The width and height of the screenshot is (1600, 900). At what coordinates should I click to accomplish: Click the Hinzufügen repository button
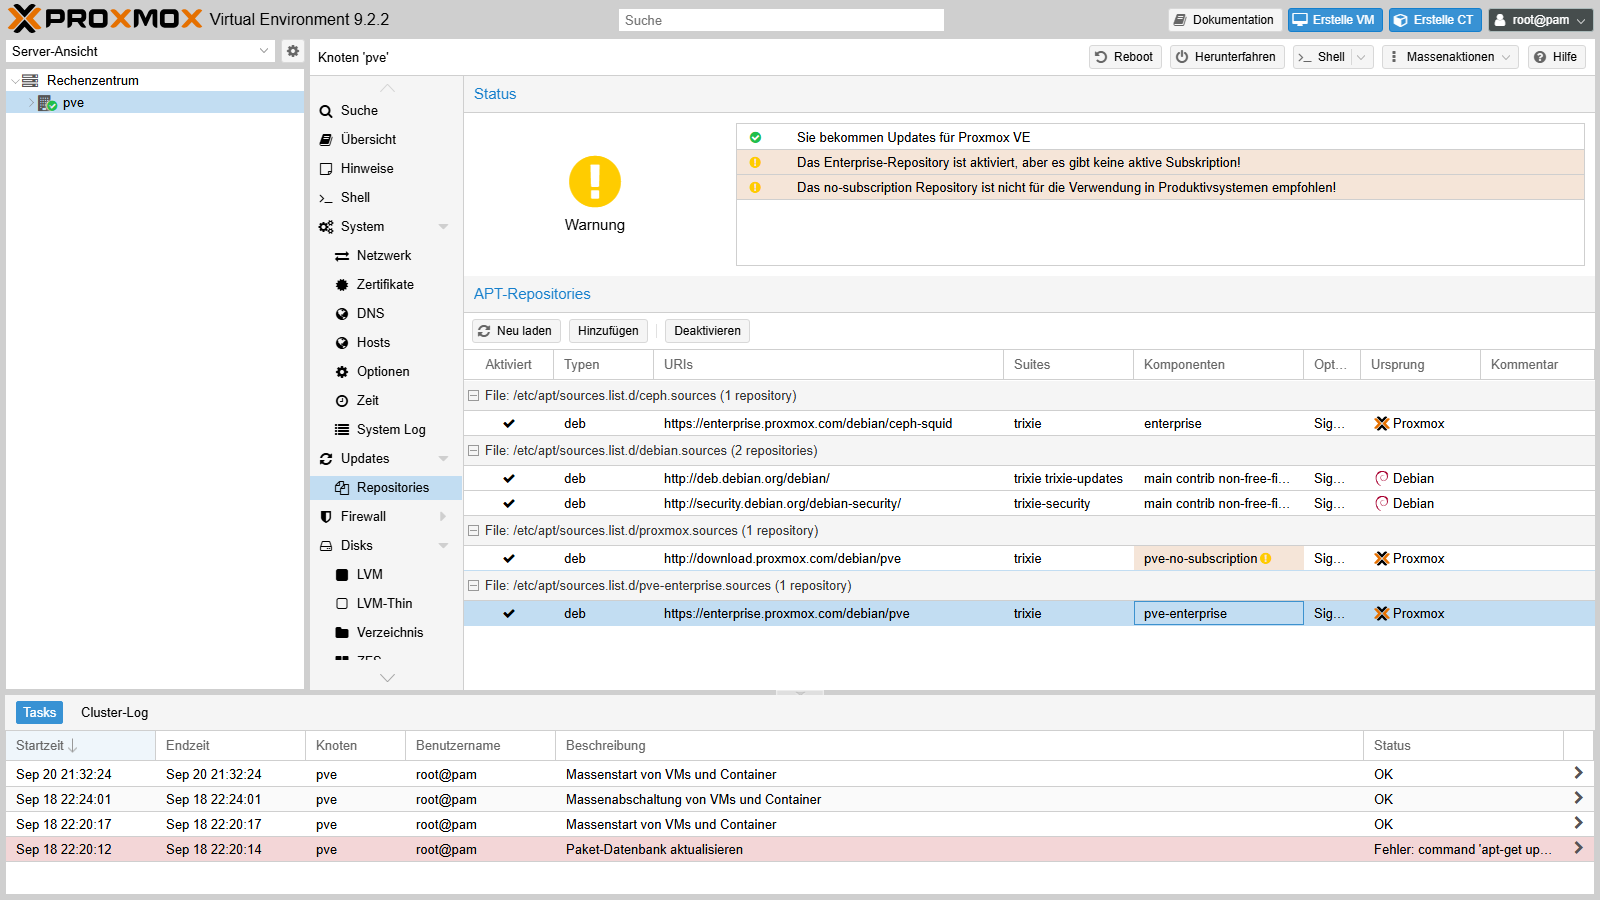coord(608,331)
